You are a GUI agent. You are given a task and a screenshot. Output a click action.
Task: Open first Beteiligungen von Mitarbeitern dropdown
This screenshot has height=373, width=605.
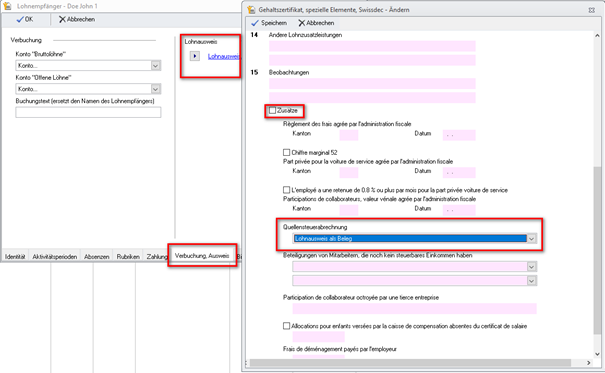click(532, 267)
